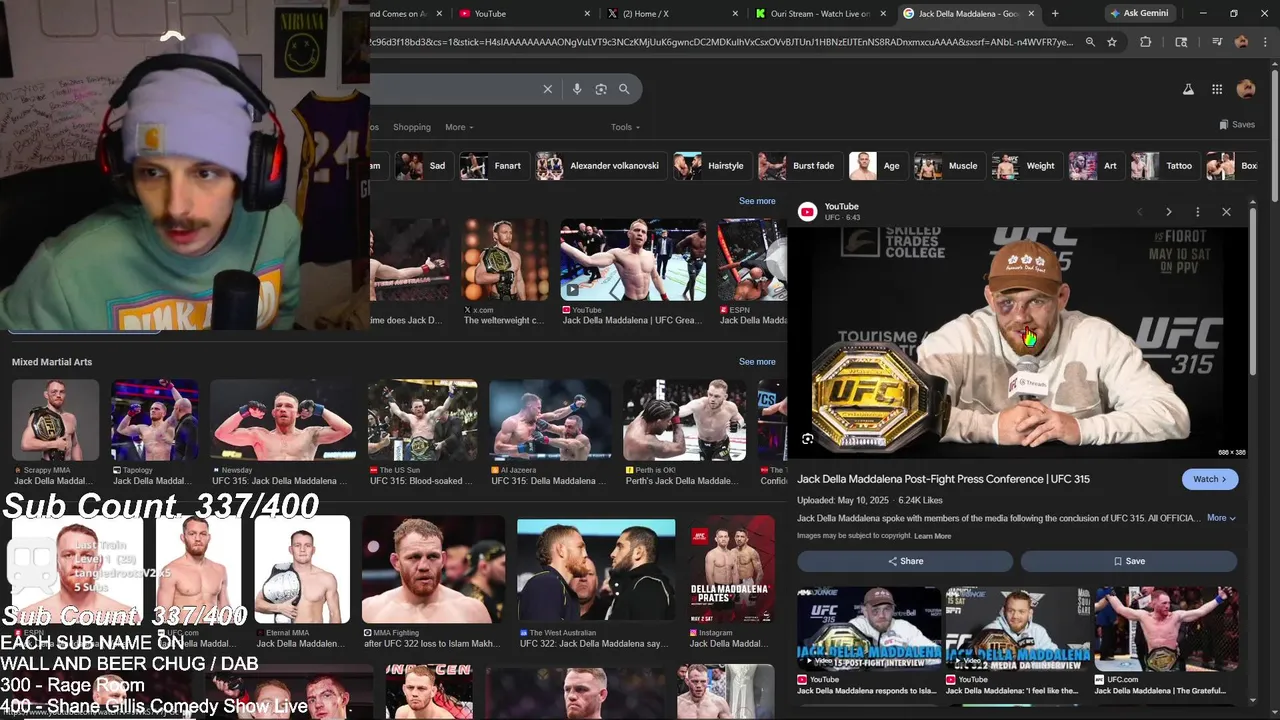Select the Tattoo filter chip

click(1164, 166)
